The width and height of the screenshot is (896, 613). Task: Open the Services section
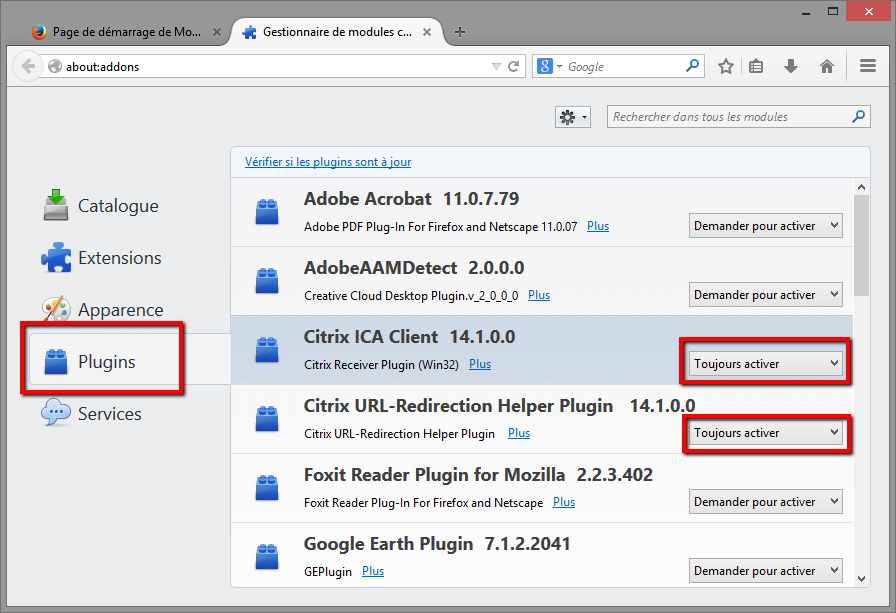point(91,414)
